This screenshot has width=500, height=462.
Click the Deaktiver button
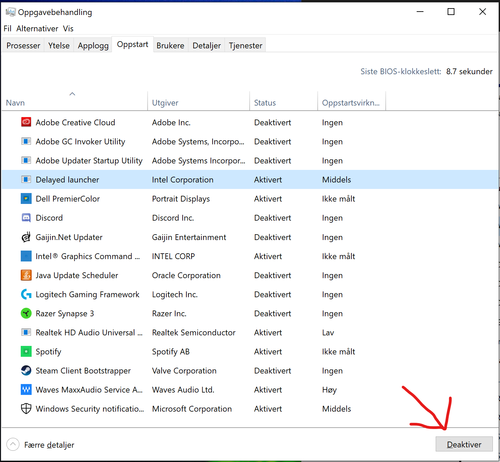pyautogui.click(x=464, y=444)
